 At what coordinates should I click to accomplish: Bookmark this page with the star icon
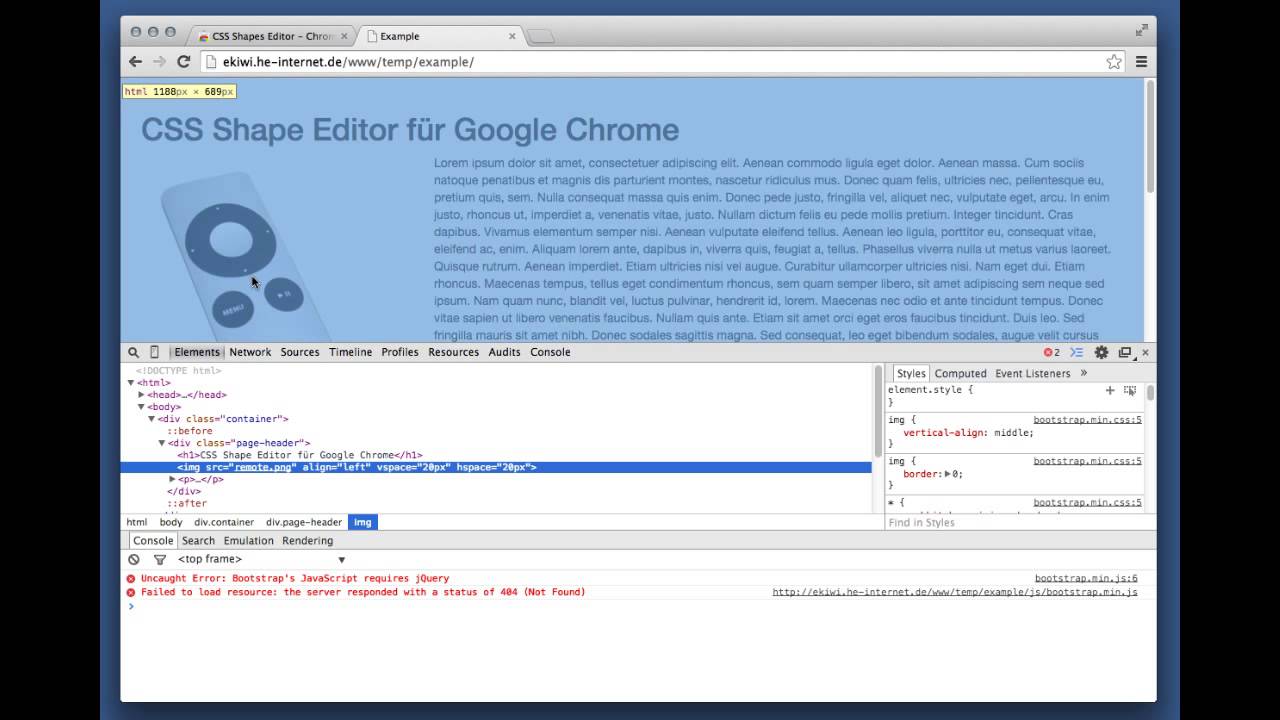coord(1114,62)
